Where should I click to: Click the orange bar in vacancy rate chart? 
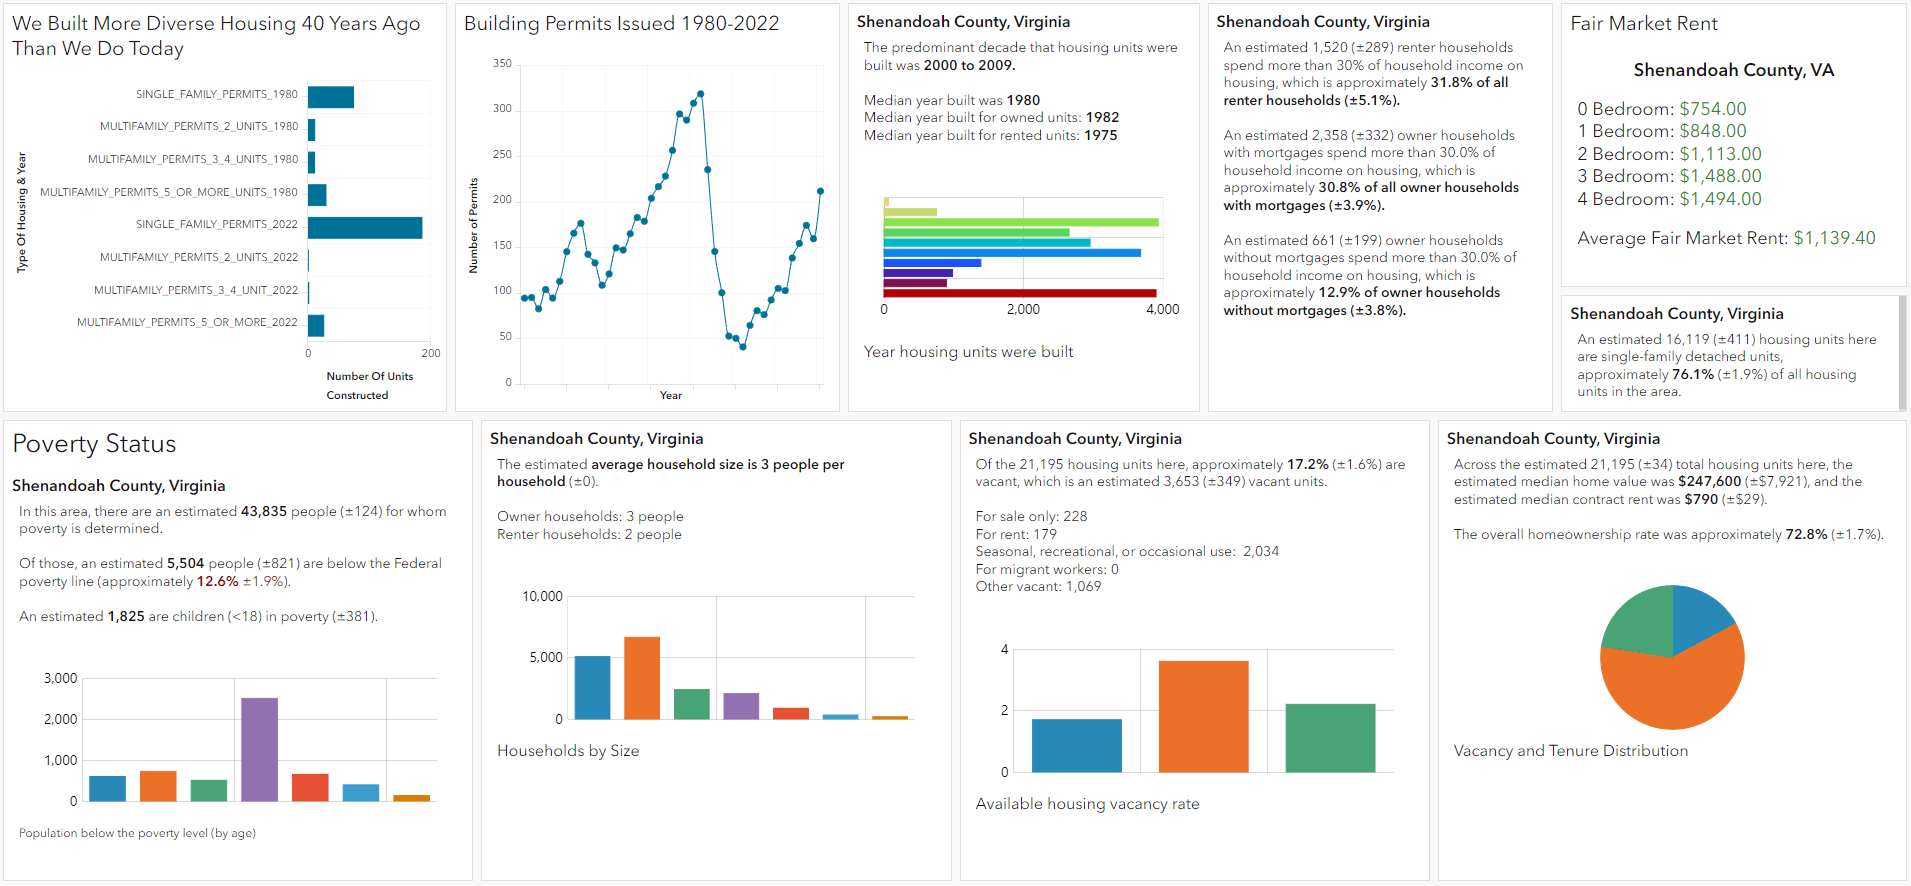click(x=1203, y=716)
